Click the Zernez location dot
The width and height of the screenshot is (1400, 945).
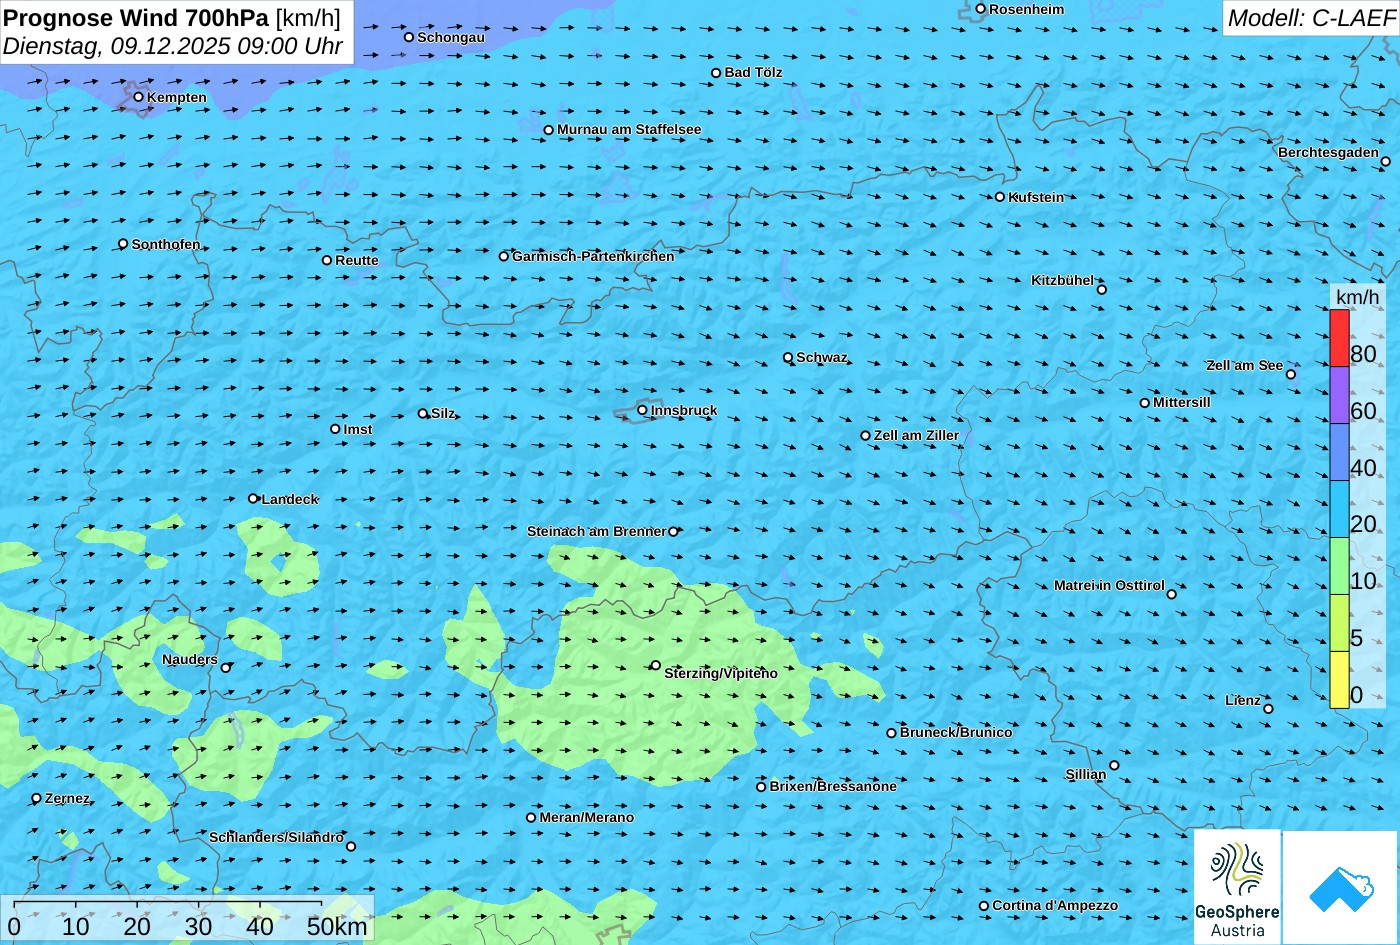point(37,798)
